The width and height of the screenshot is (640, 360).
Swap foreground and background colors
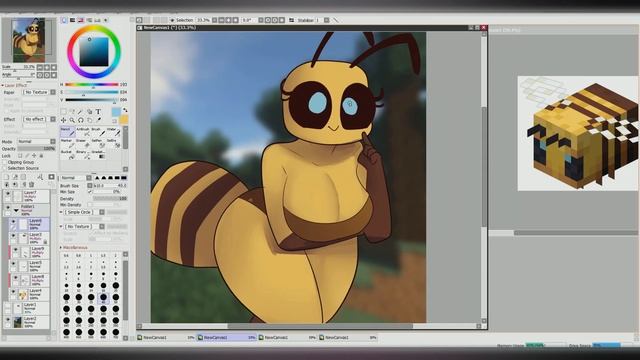(125, 111)
